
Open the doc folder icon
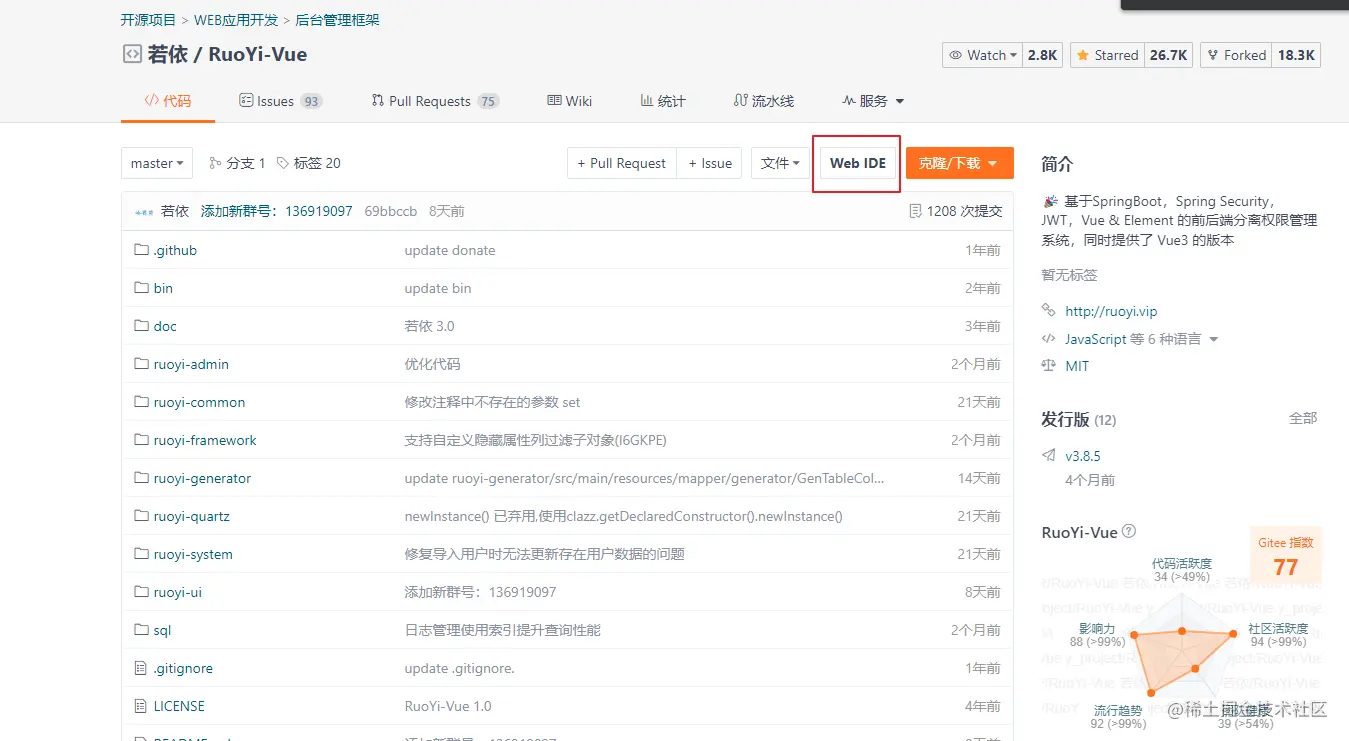141,326
